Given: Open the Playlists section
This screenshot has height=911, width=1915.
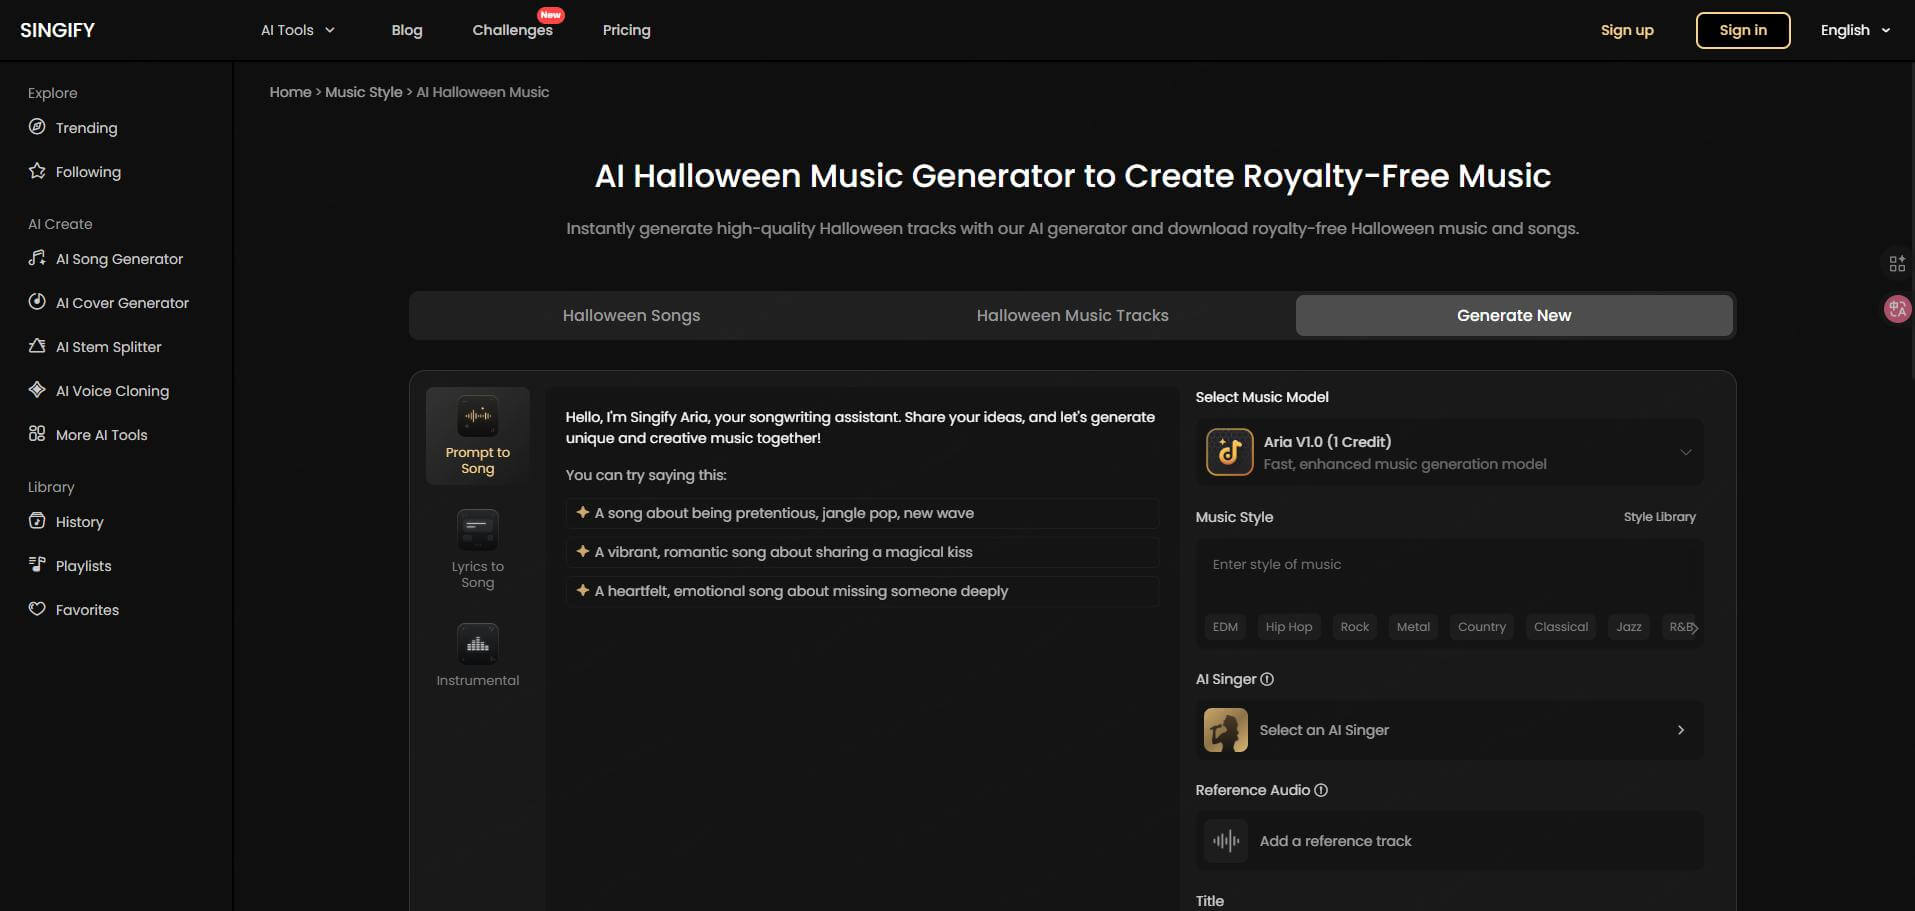Looking at the screenshot, I should coord(82,565).
